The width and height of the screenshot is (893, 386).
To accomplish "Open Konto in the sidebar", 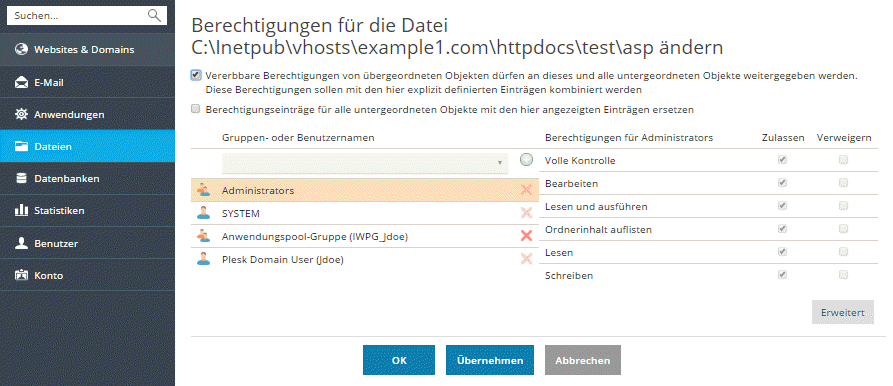I will point(87,276).
